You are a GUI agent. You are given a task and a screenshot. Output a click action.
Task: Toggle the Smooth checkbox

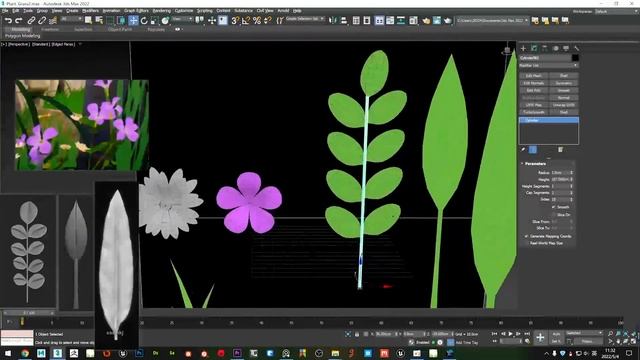tap(554, 207)
